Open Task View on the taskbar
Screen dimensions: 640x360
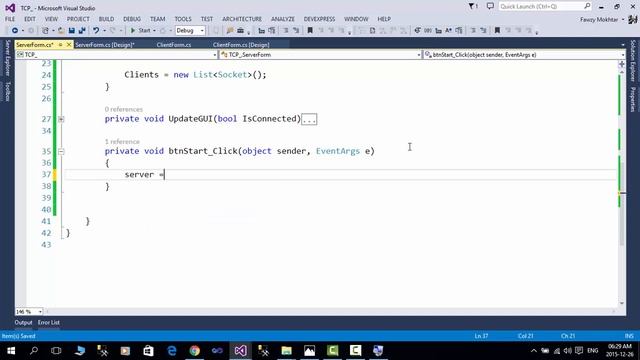tap(56, 351)
